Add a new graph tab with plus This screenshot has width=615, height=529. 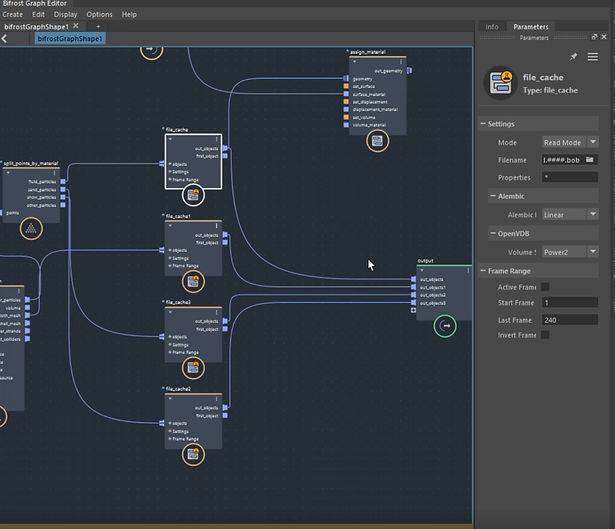point(98,27)
